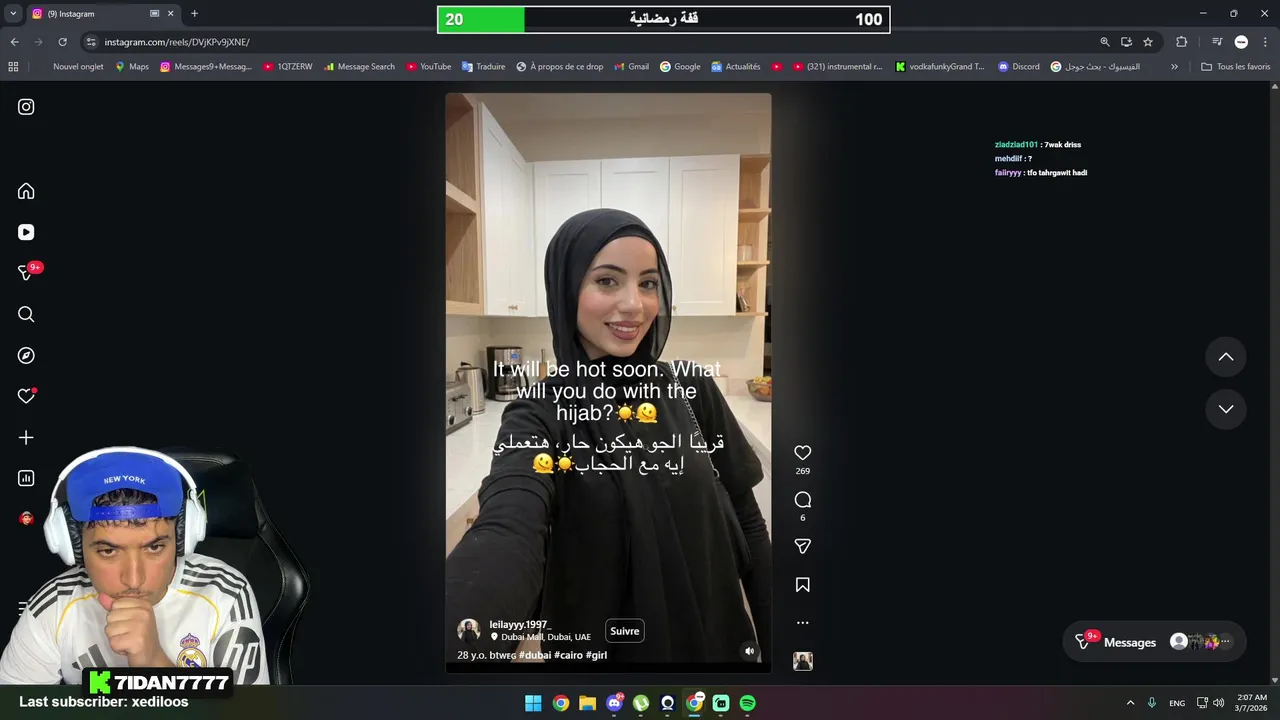Open Chrome profile avatar

(x=1241, y=42)
